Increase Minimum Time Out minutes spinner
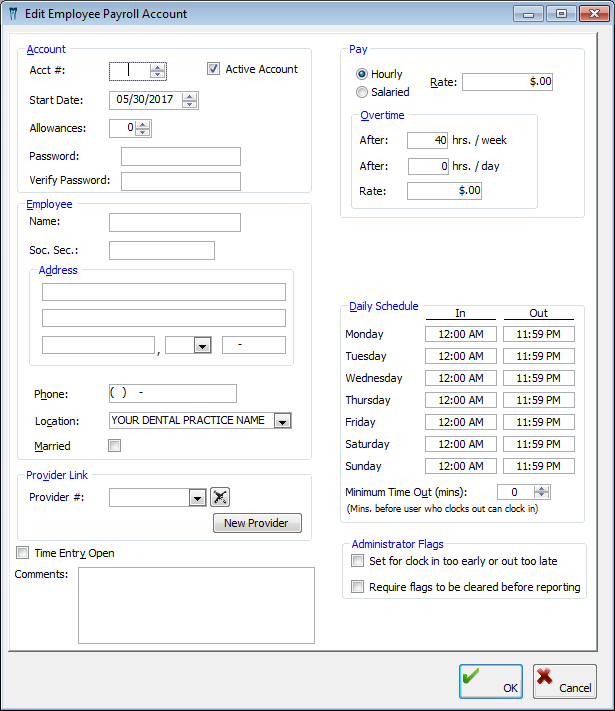Screen dimensions: 615x711 (542, 489)
